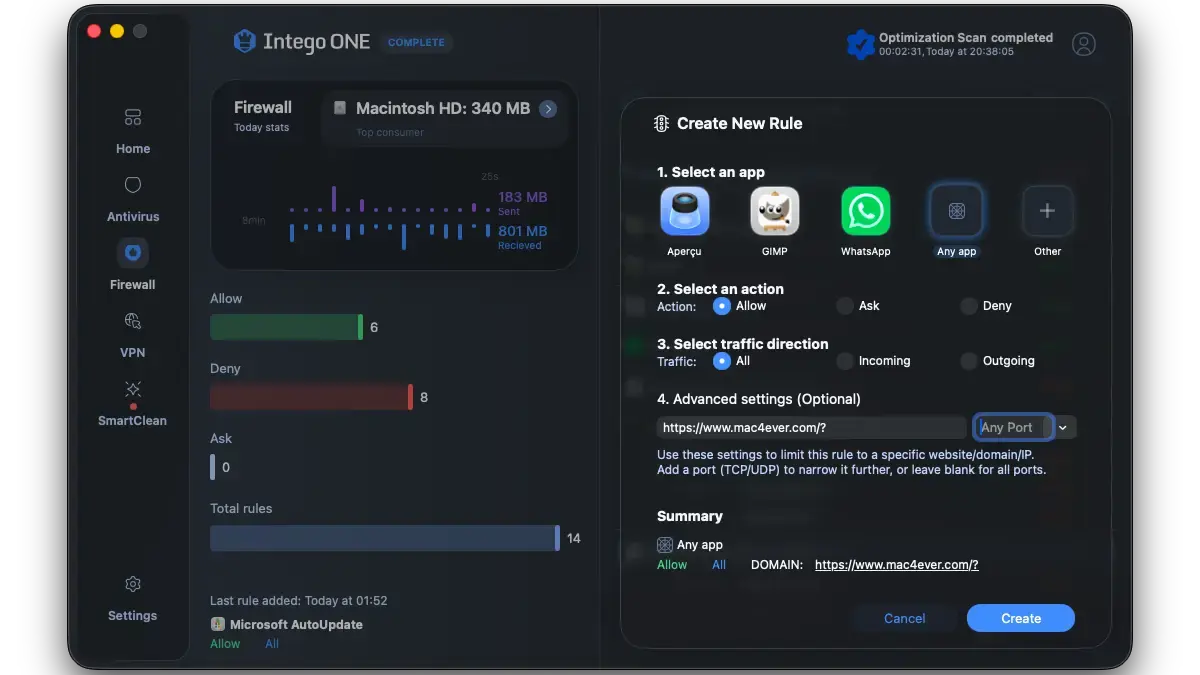Open the user account profile icon

pyautogui.click(x=1083, y=44)
